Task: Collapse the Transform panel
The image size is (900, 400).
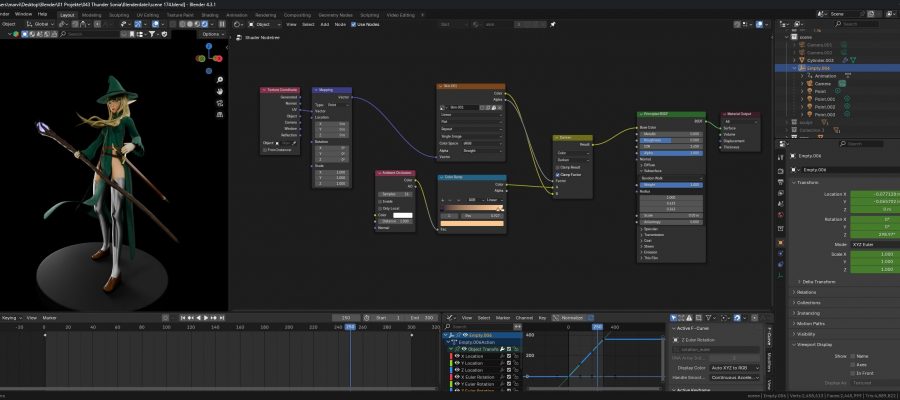Action: tap(806, 182)
